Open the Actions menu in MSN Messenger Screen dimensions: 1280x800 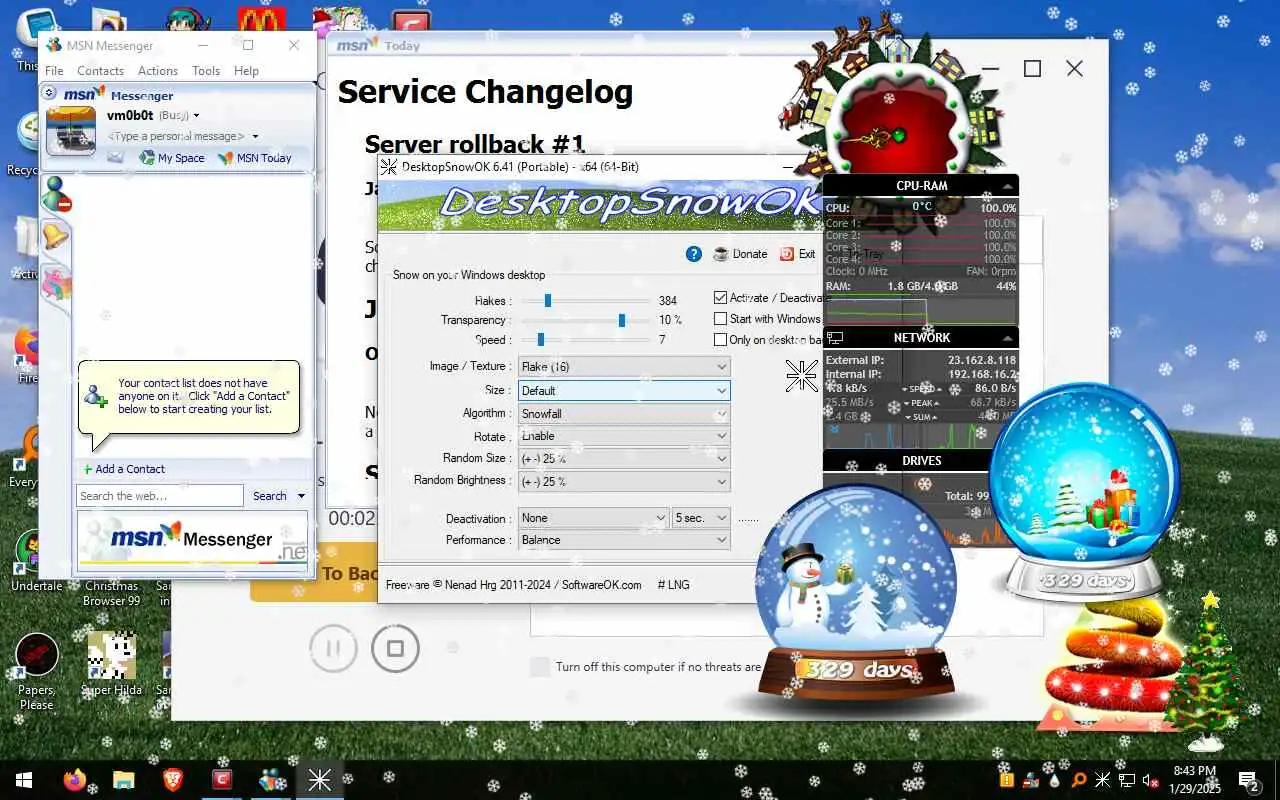pyautogui.click(x=158, y=71)
